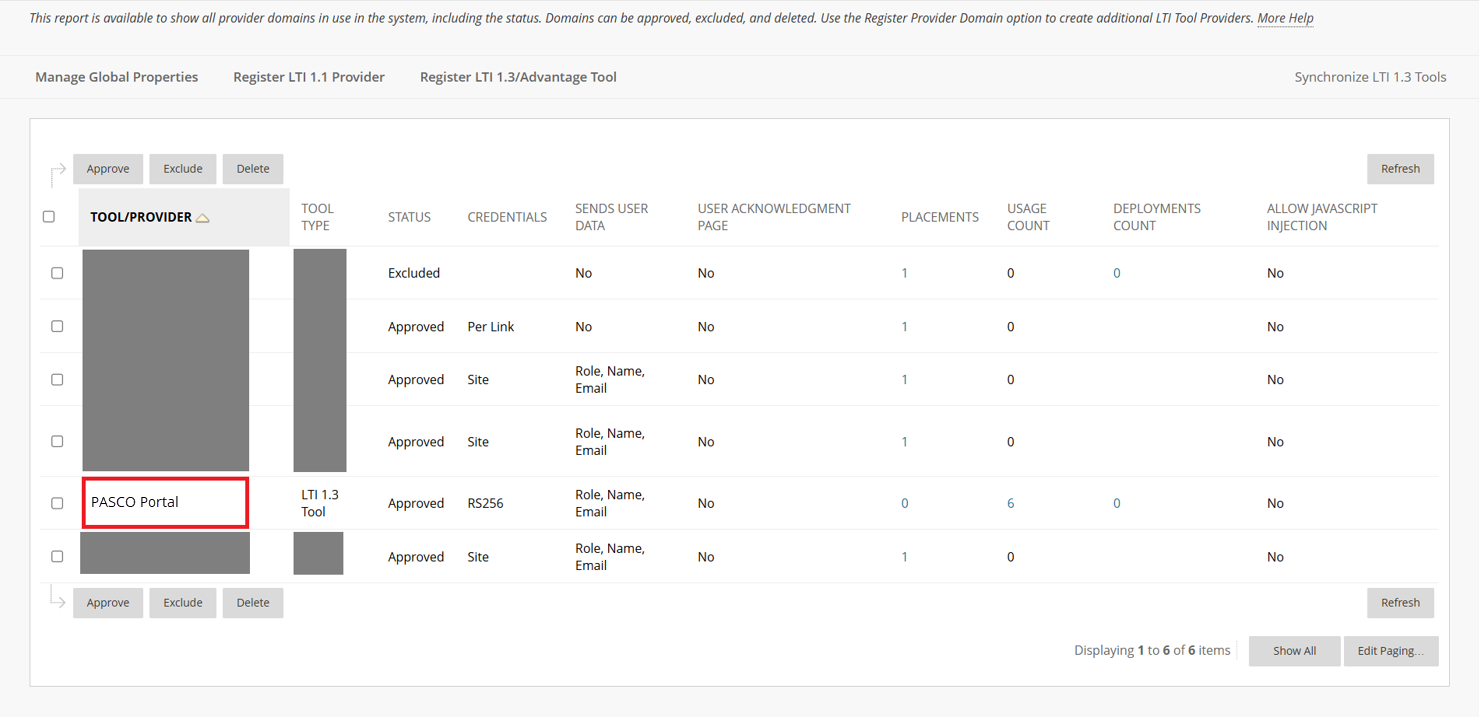Viewport: 1479px width, 717px height.
Task: Click the RS256 credentials cell
Action: [486, 503]
